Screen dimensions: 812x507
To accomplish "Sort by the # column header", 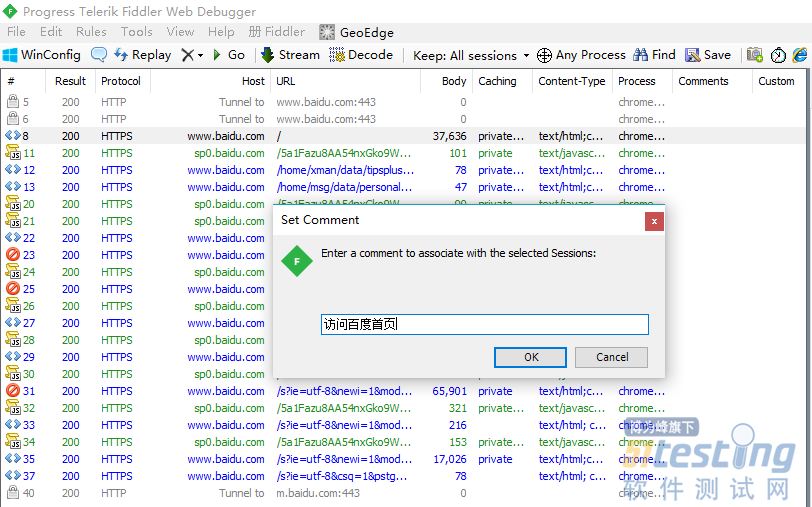I will click(11, 81).
